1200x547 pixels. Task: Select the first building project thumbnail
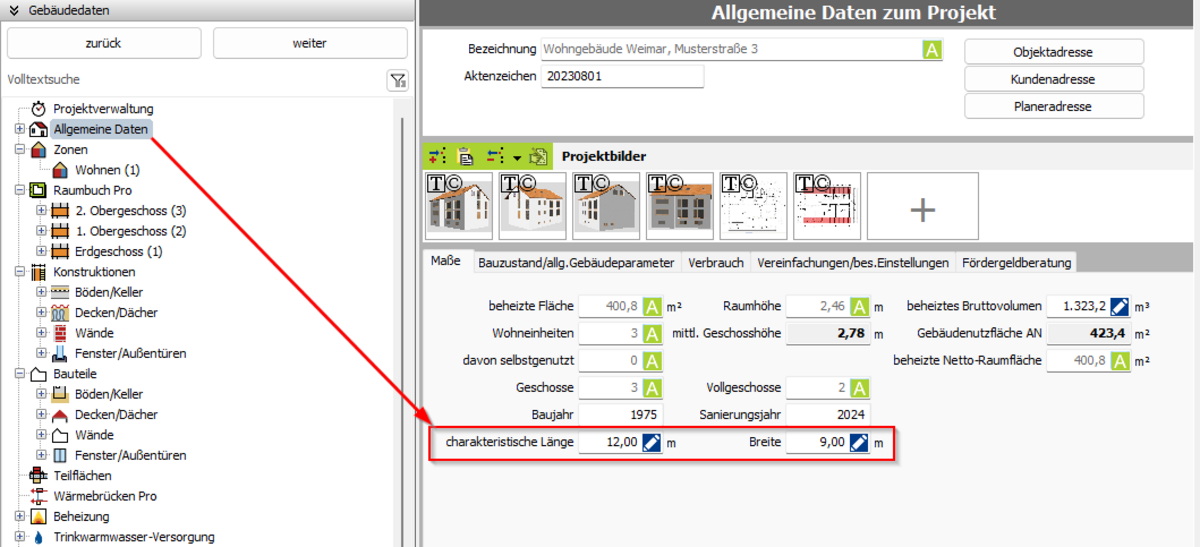(459, 206)
